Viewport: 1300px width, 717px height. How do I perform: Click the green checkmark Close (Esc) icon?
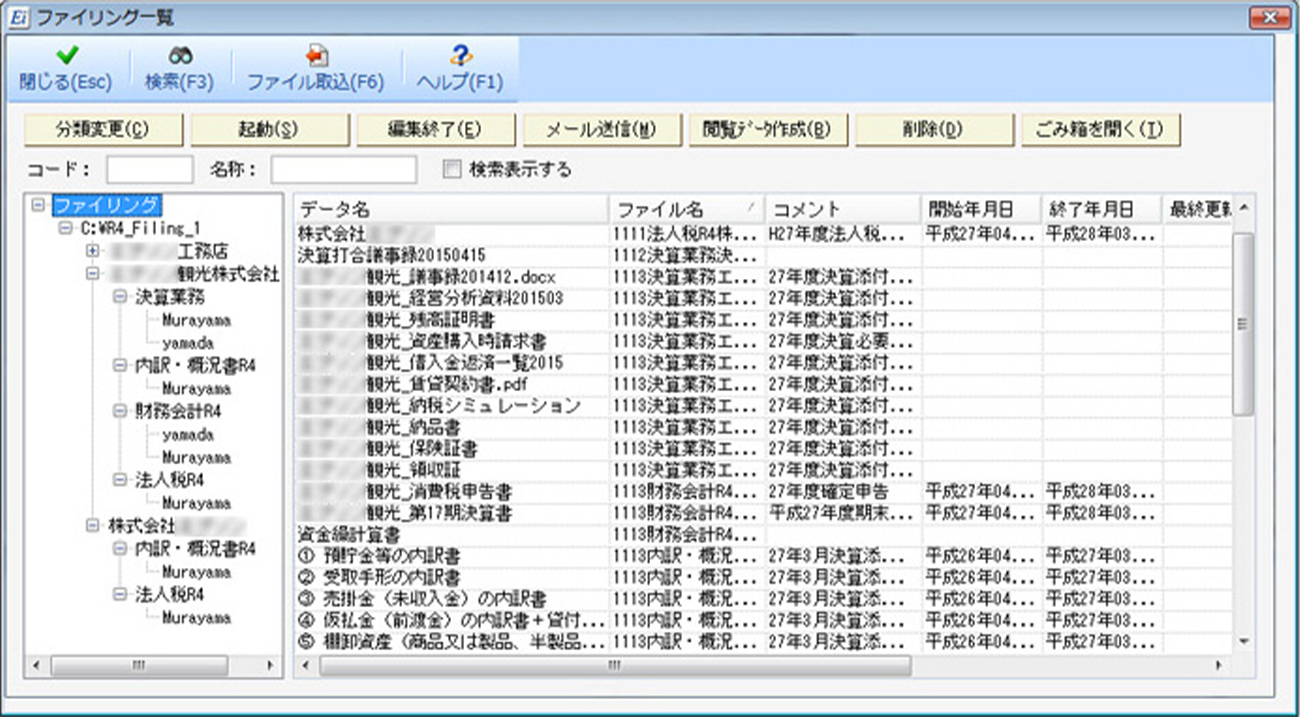tap(66, 56)
